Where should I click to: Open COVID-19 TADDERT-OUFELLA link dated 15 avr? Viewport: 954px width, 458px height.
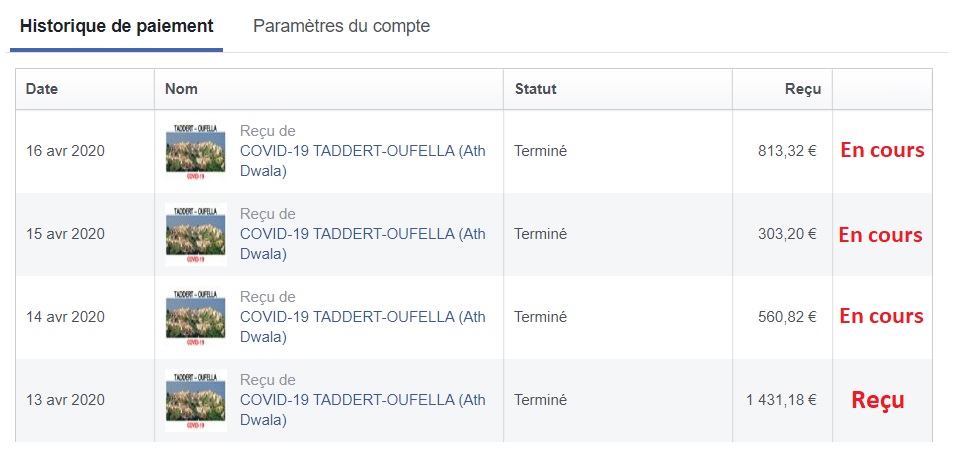coord(363,244)
